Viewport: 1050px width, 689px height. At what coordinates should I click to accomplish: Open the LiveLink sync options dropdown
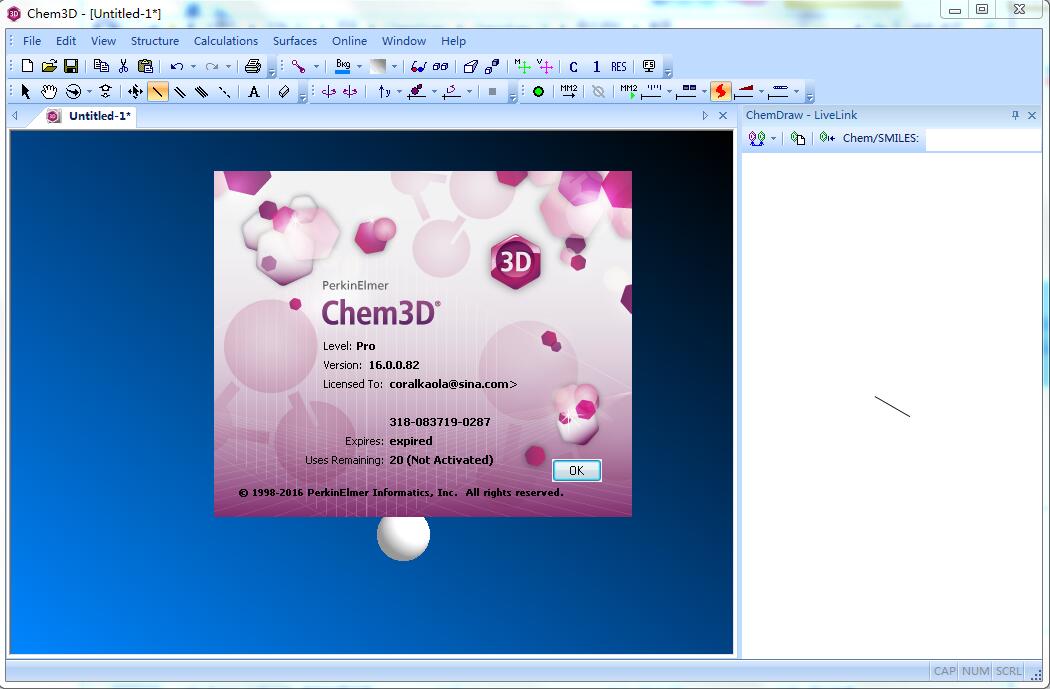tap(772, 138)
